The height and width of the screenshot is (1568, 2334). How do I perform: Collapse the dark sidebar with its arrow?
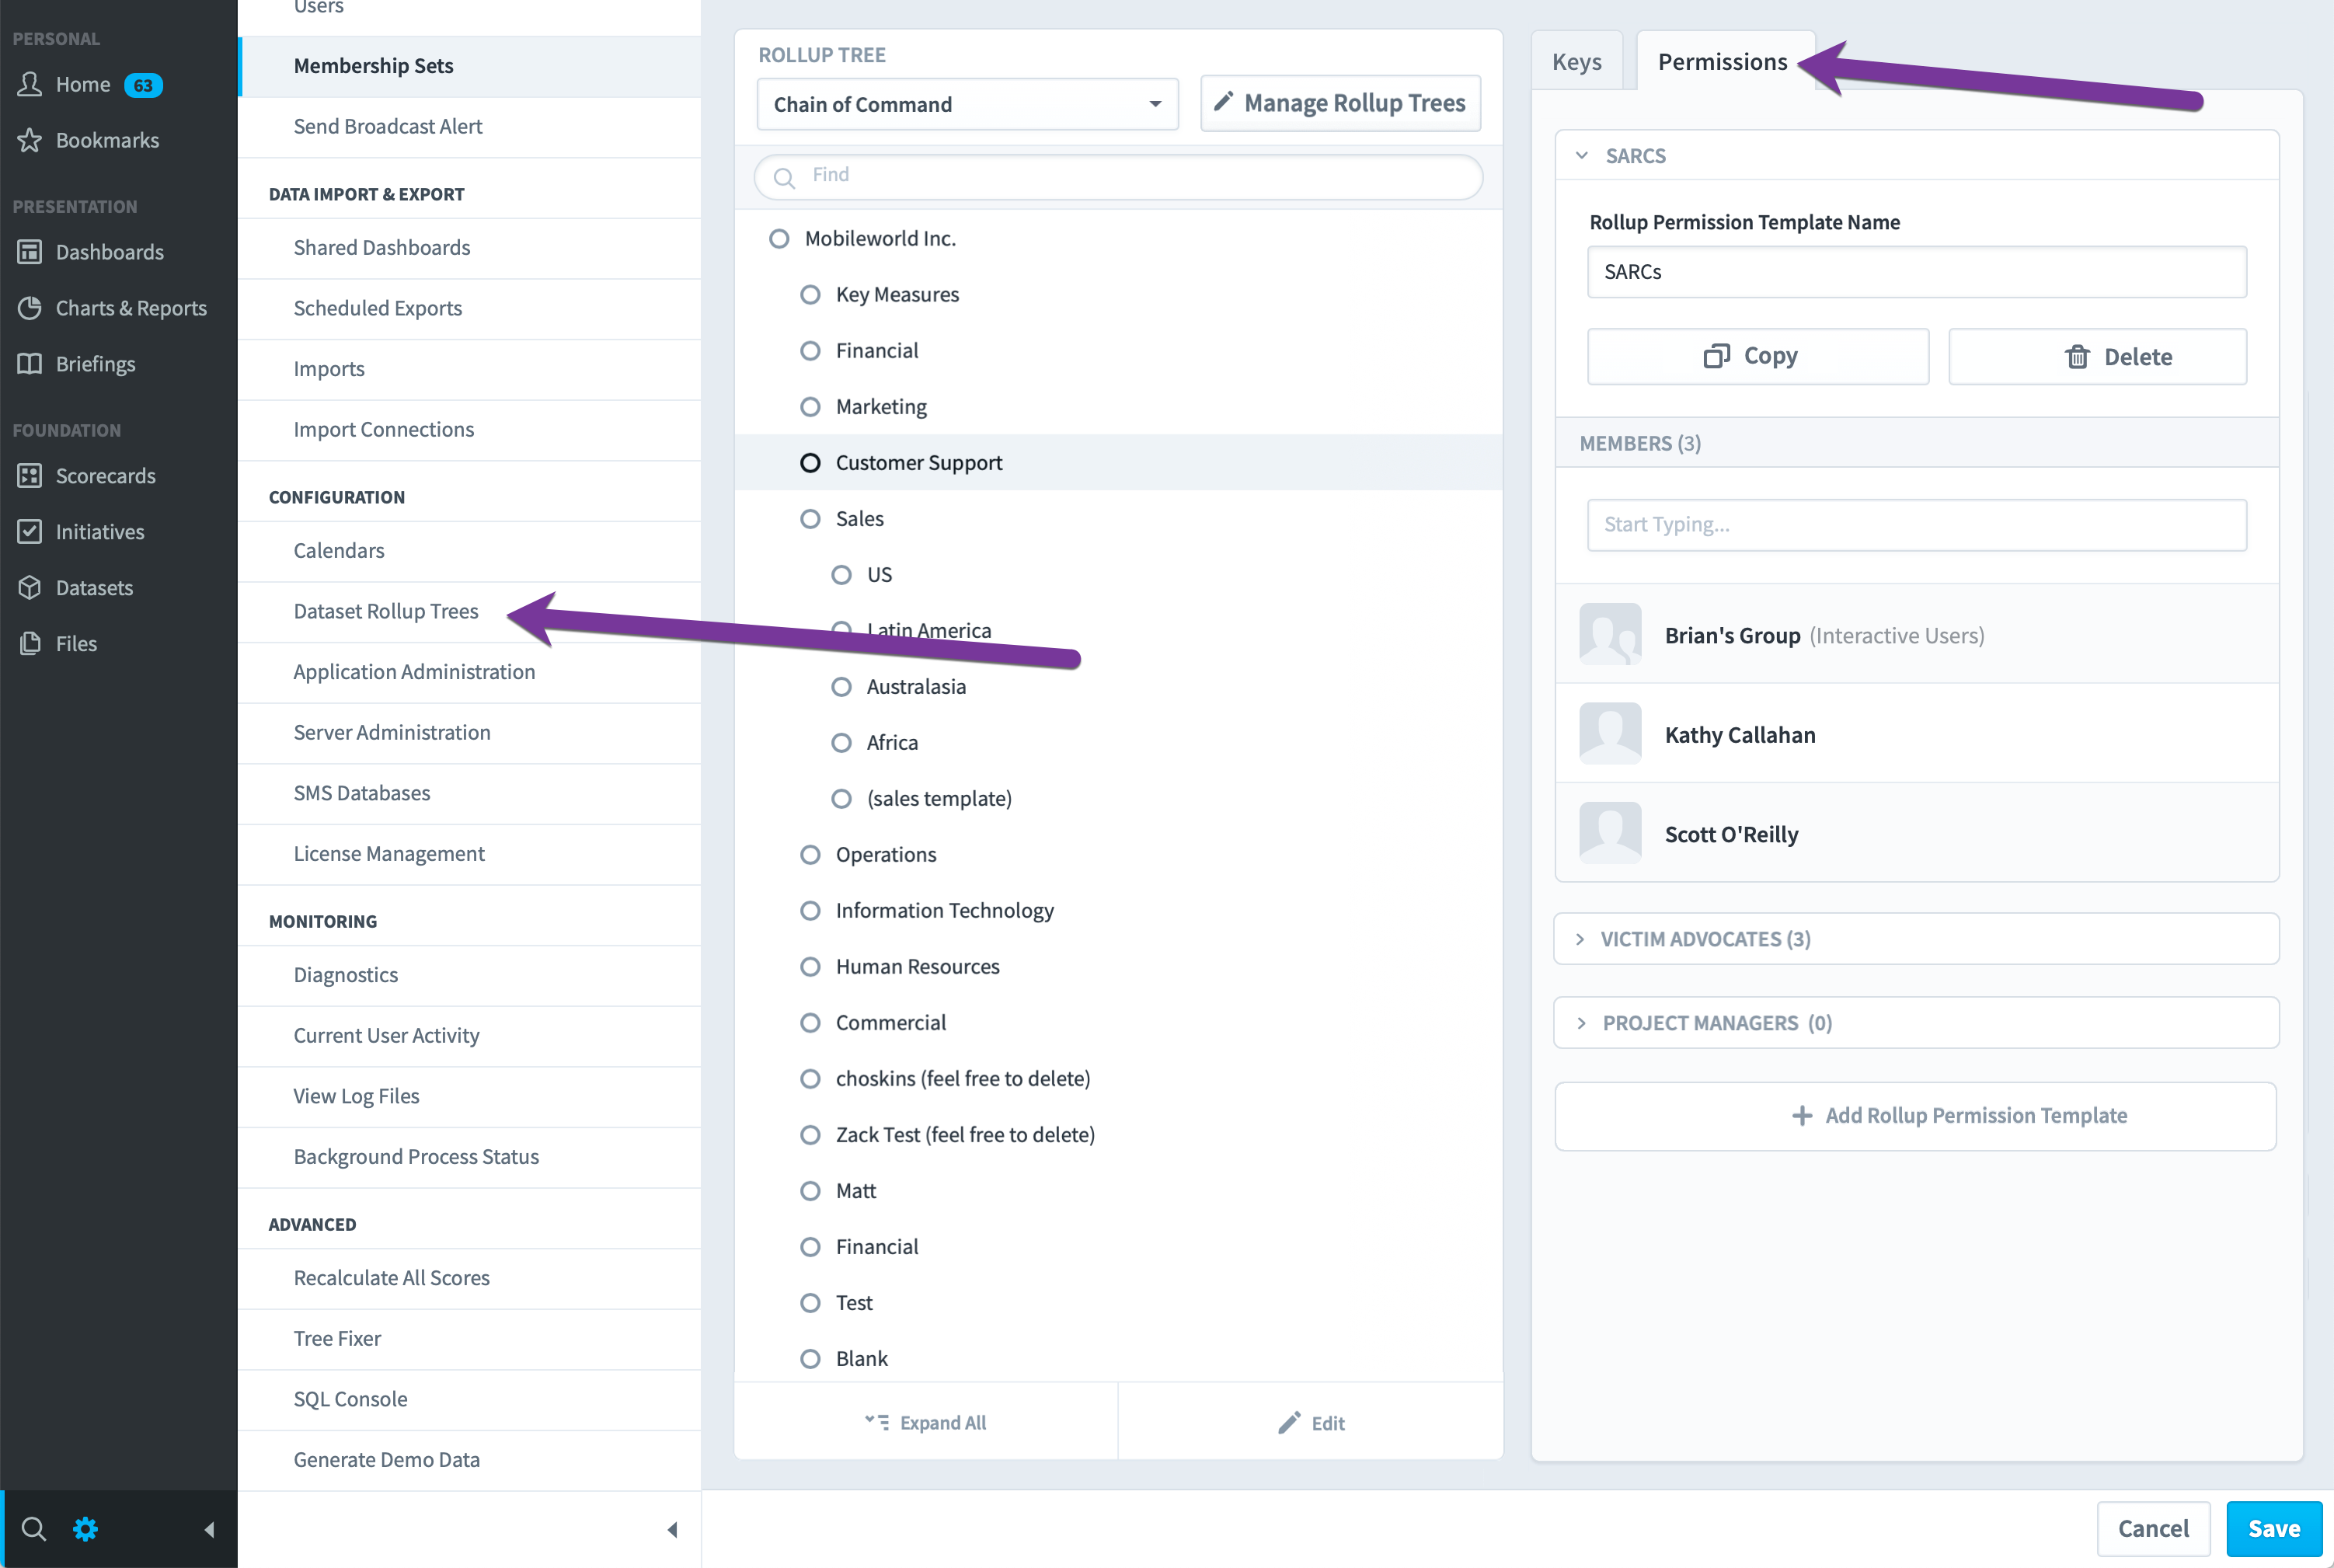(x=209, y=1529)
